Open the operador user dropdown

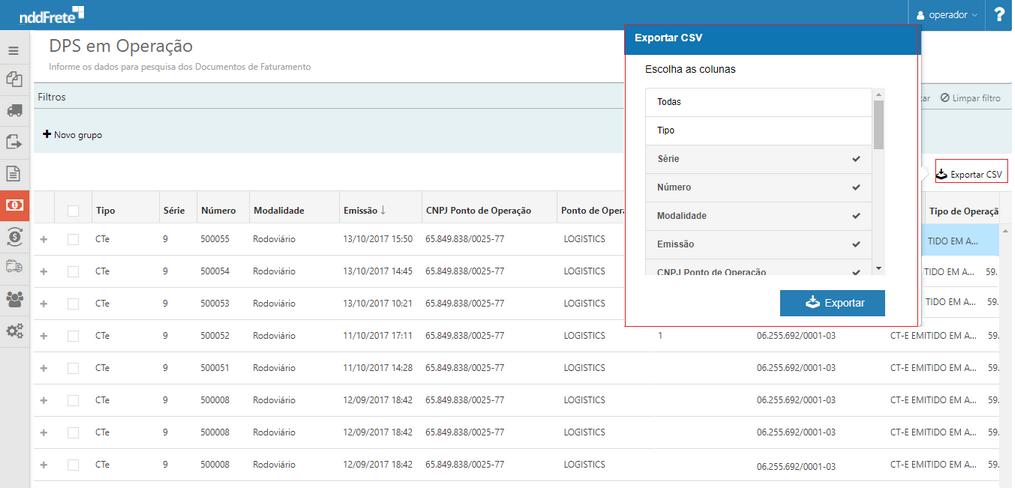(947, 15)
